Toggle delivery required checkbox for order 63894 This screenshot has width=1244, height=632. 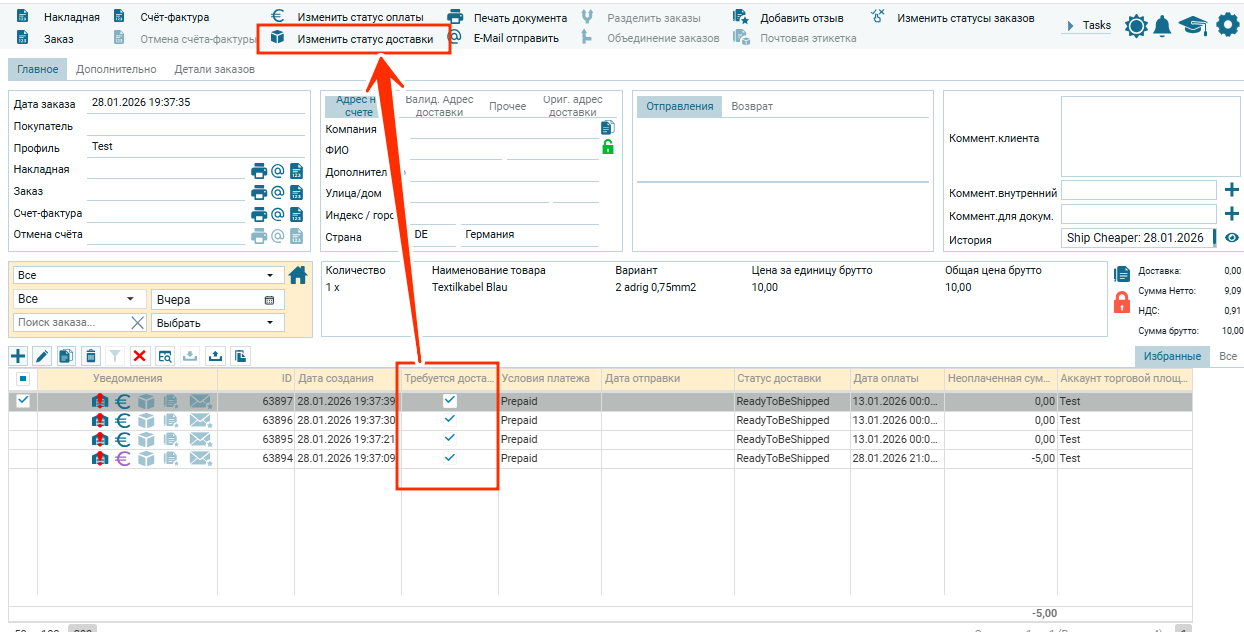click(x=450, y=458)
